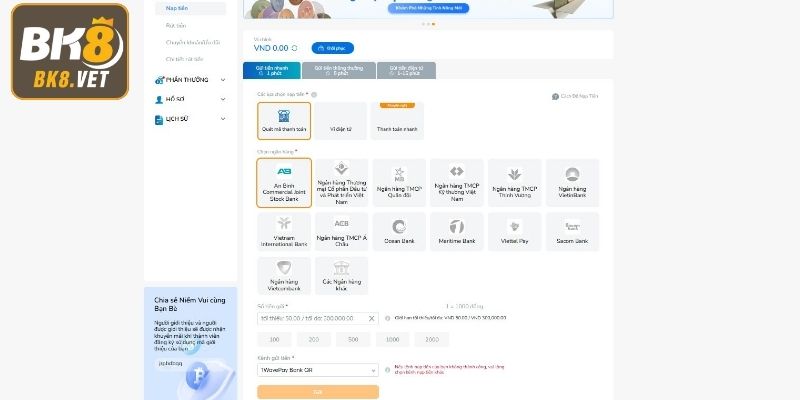Choose Ví điện tử deposit method
This screenshot has height=400, width=800.
tap(340, 121)
